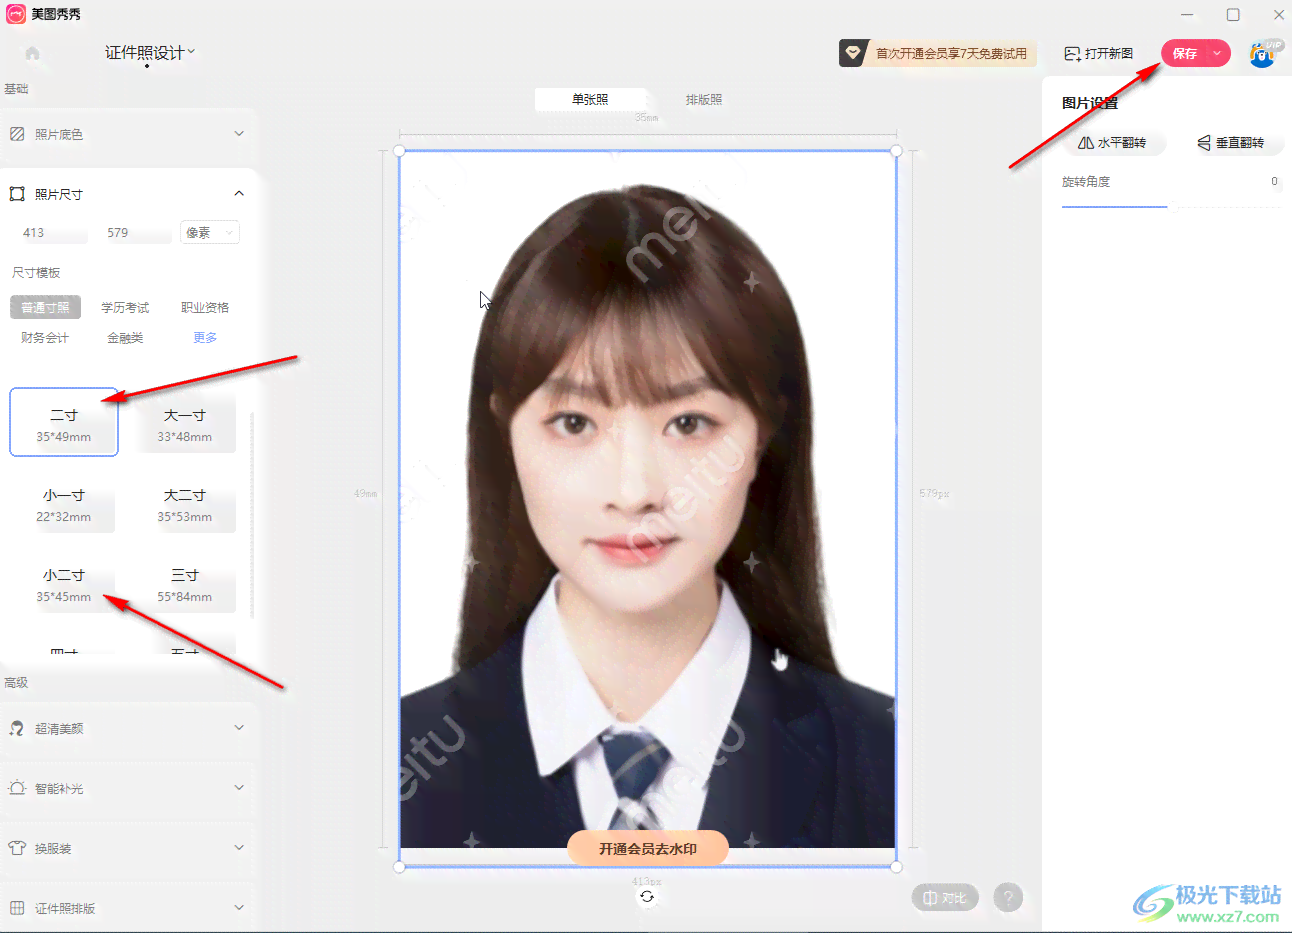This screenshot has height=933, width=1292.
Task: Click the Meitu Xiuxiu app logo
Action: click(16, 14)
